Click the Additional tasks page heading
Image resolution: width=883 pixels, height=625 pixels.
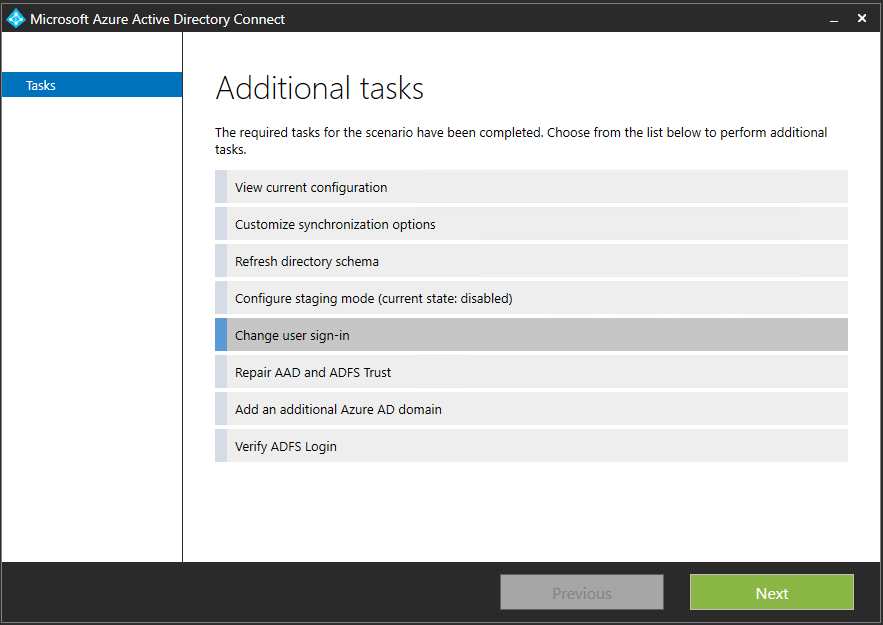[x=320, y=88]
